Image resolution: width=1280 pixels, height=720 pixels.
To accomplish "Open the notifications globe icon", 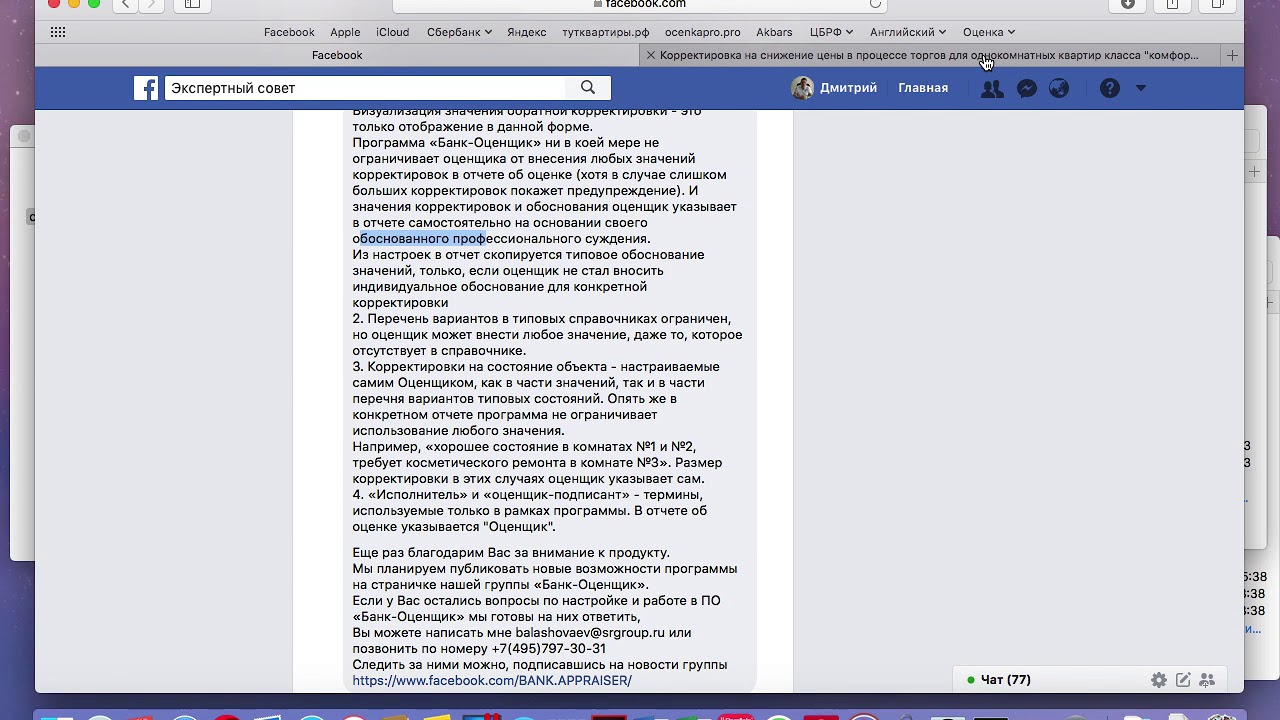I will pyautogui.click(x=1059, y=89).
